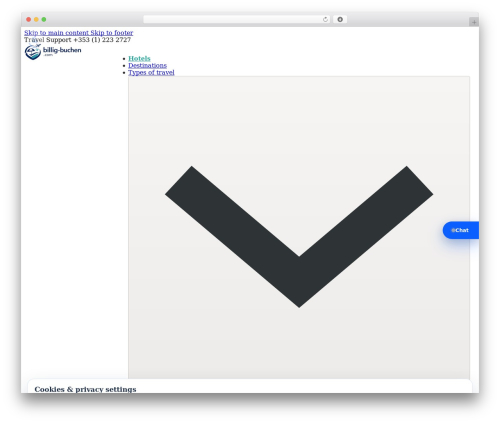Click the Cookies & privacy settings heading
500x423 pixels.
click(x=85, y=389)
